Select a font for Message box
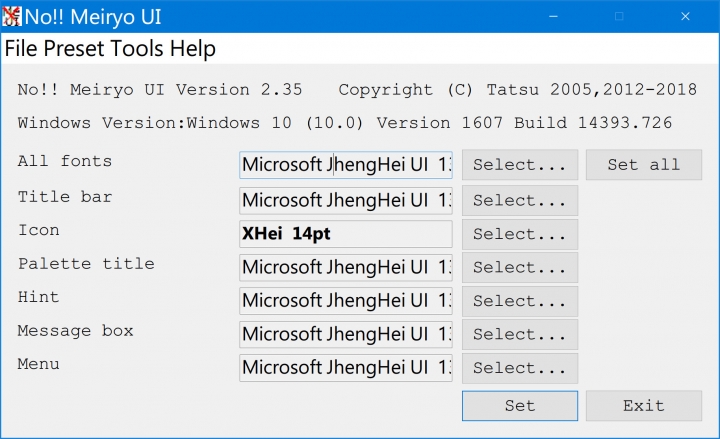The width and height of the screenshot is (720, 439). click(520, 334)
